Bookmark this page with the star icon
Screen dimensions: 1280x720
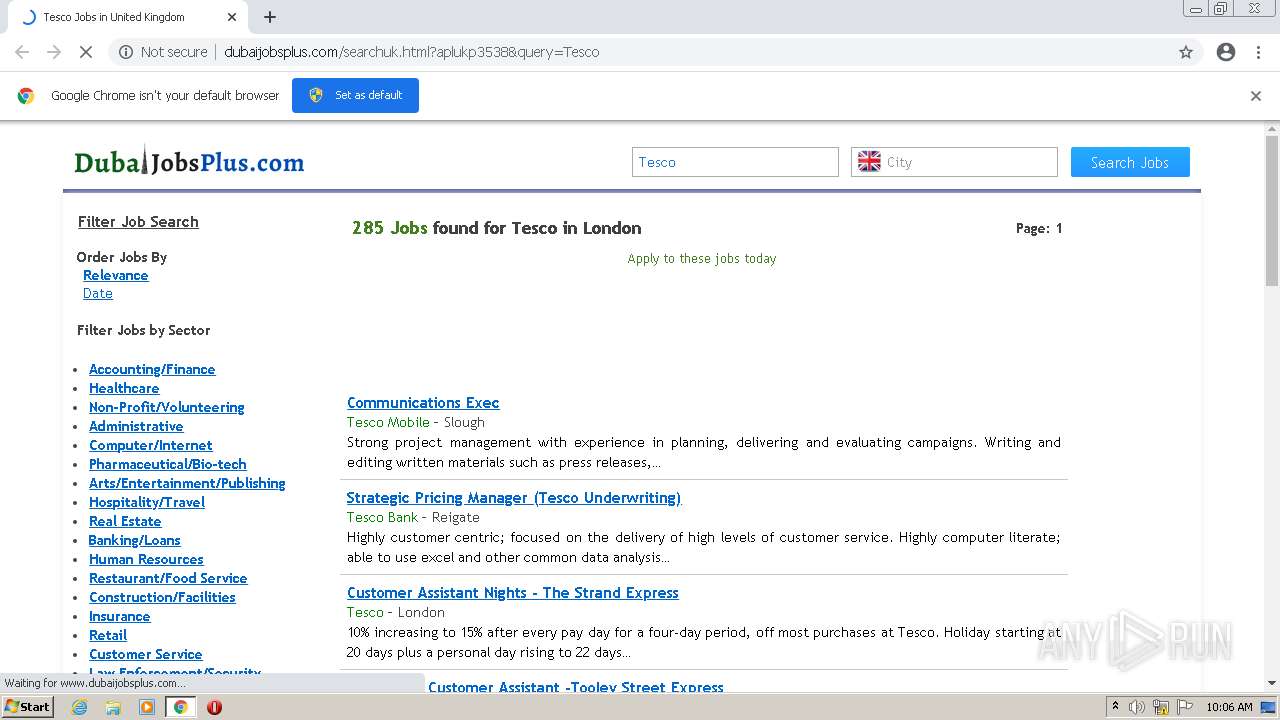(1186, 52)
